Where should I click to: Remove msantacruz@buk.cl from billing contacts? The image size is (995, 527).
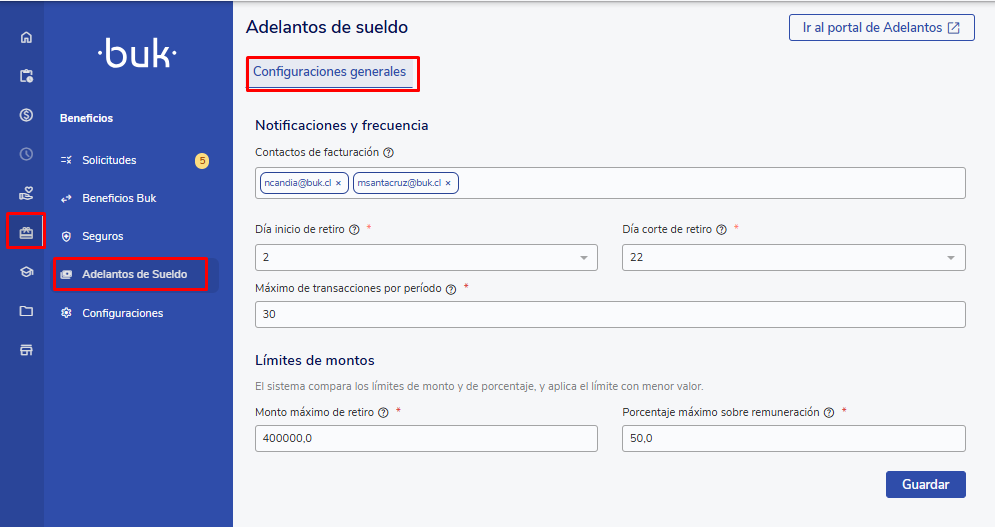pos(448,184)
